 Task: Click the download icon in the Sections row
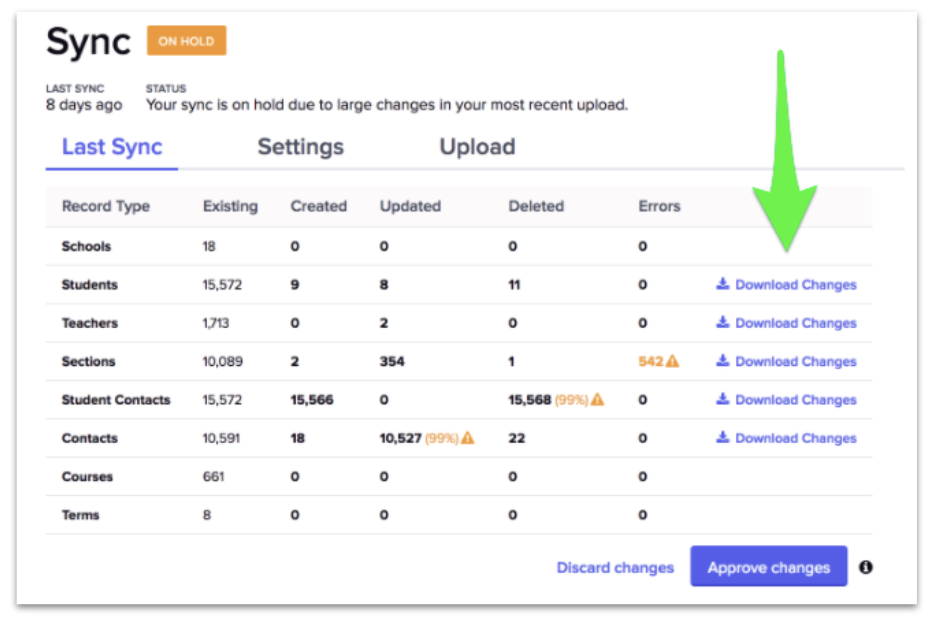click(x=721, y=361)
